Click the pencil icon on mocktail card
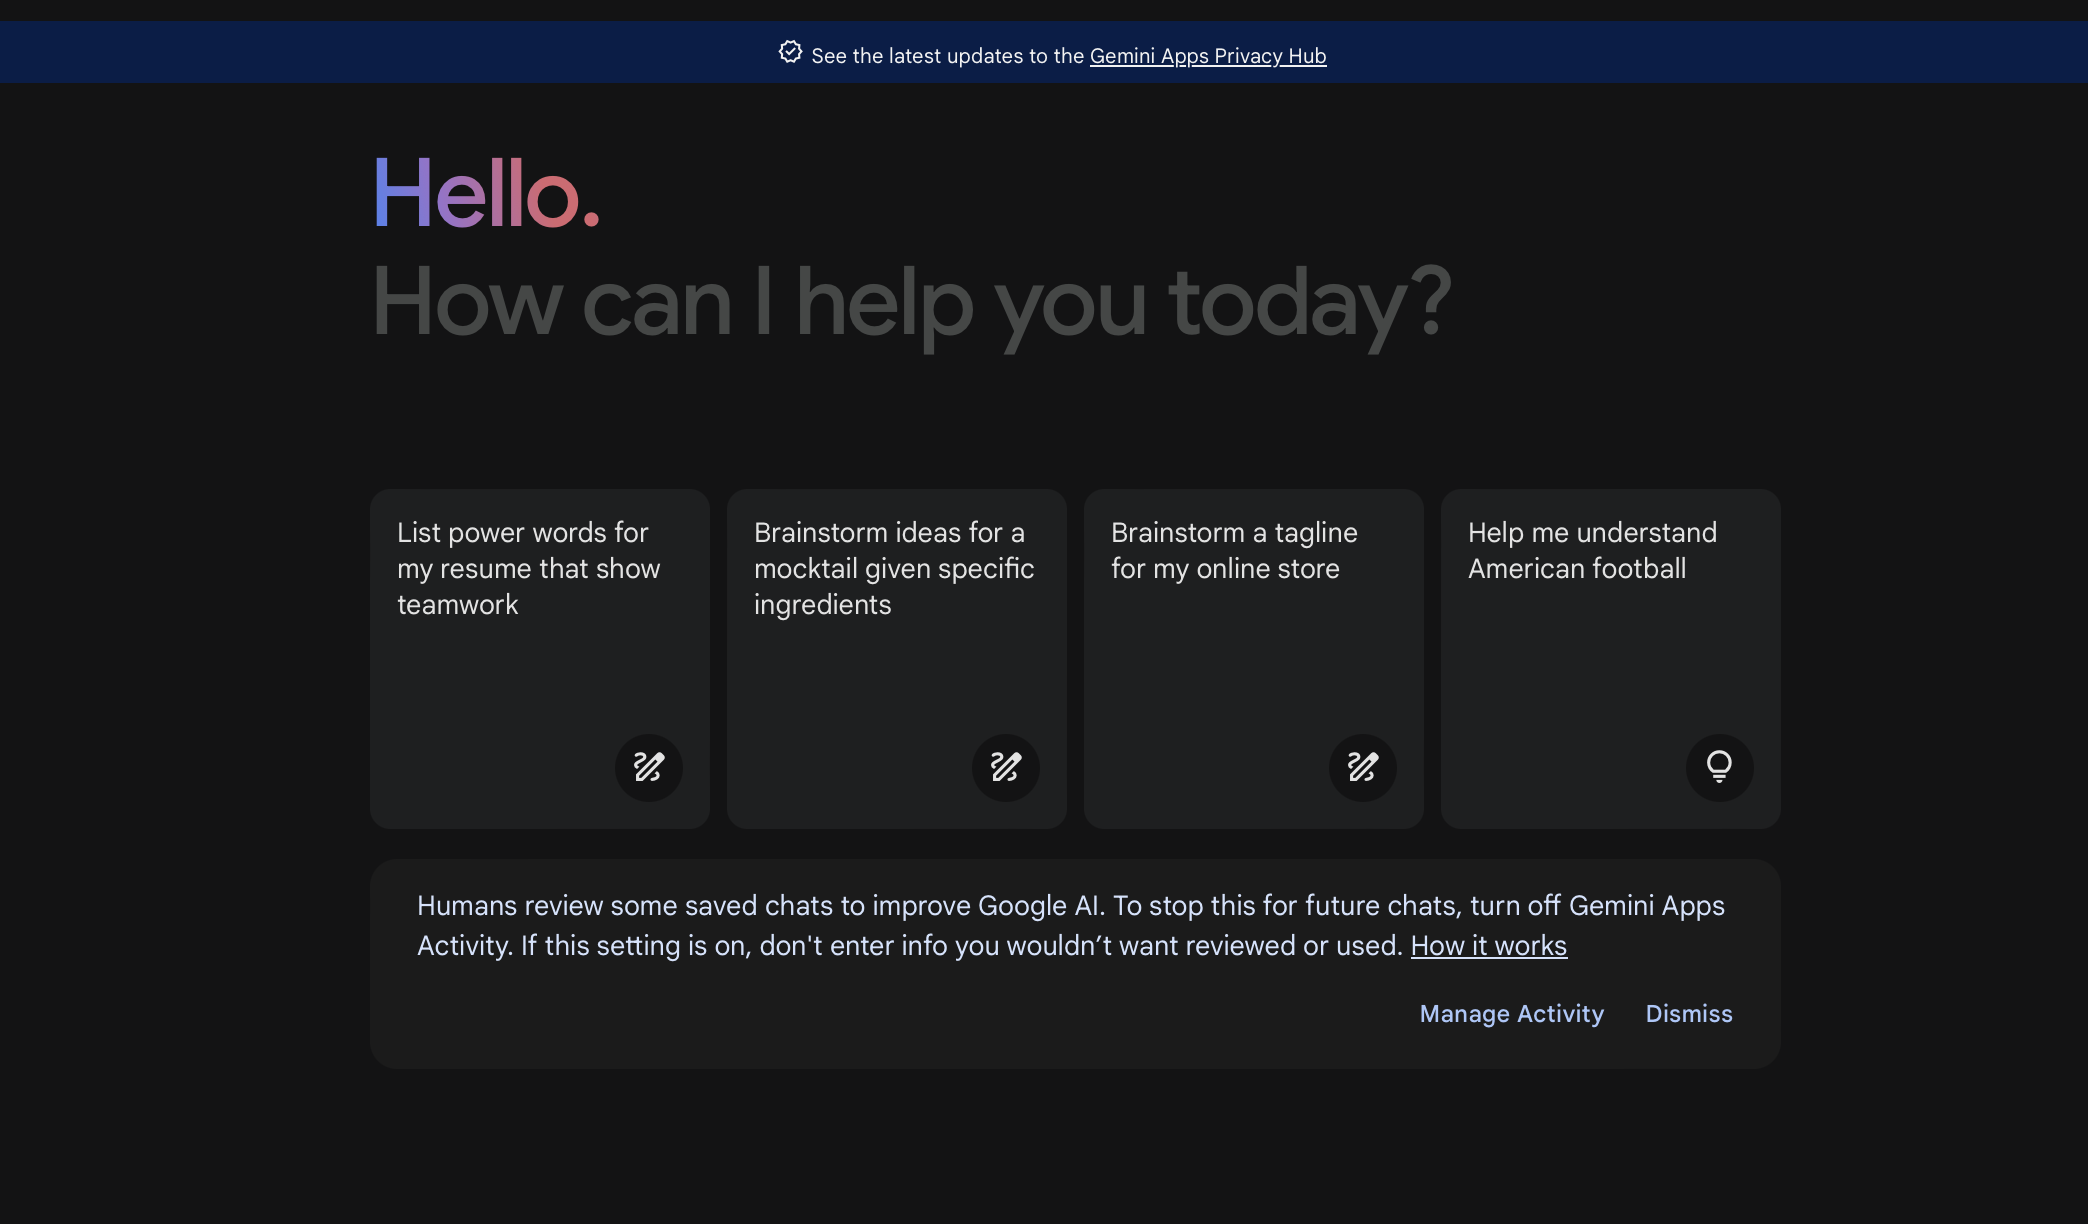 [x=1005, y=767]
